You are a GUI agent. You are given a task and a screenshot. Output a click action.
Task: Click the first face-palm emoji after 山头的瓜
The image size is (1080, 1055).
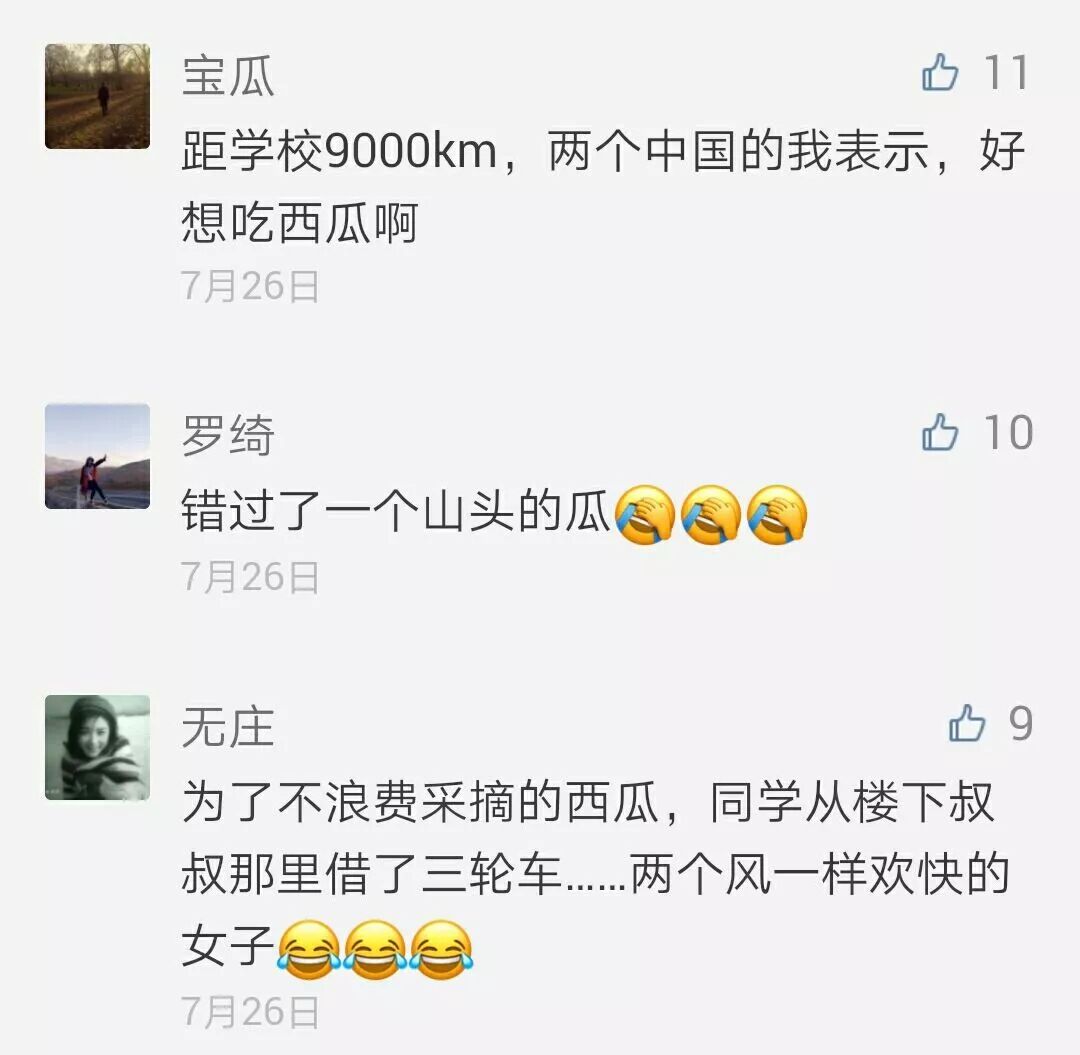[645, 514]
